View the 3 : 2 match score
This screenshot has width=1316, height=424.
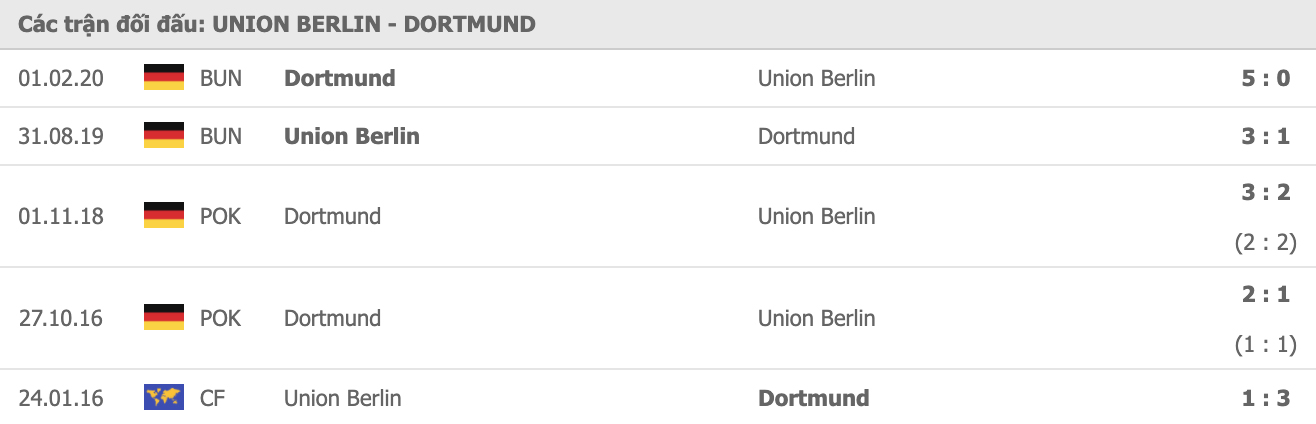pyautogui.click(x=1266, y=193)
